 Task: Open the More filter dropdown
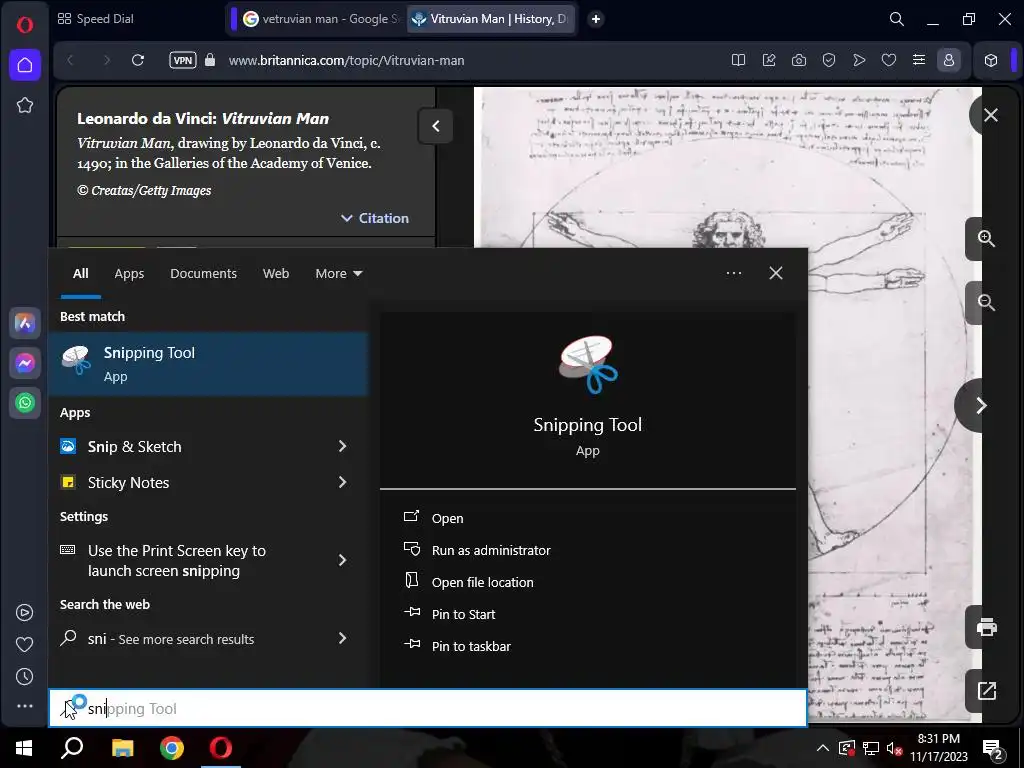point(338,274)
